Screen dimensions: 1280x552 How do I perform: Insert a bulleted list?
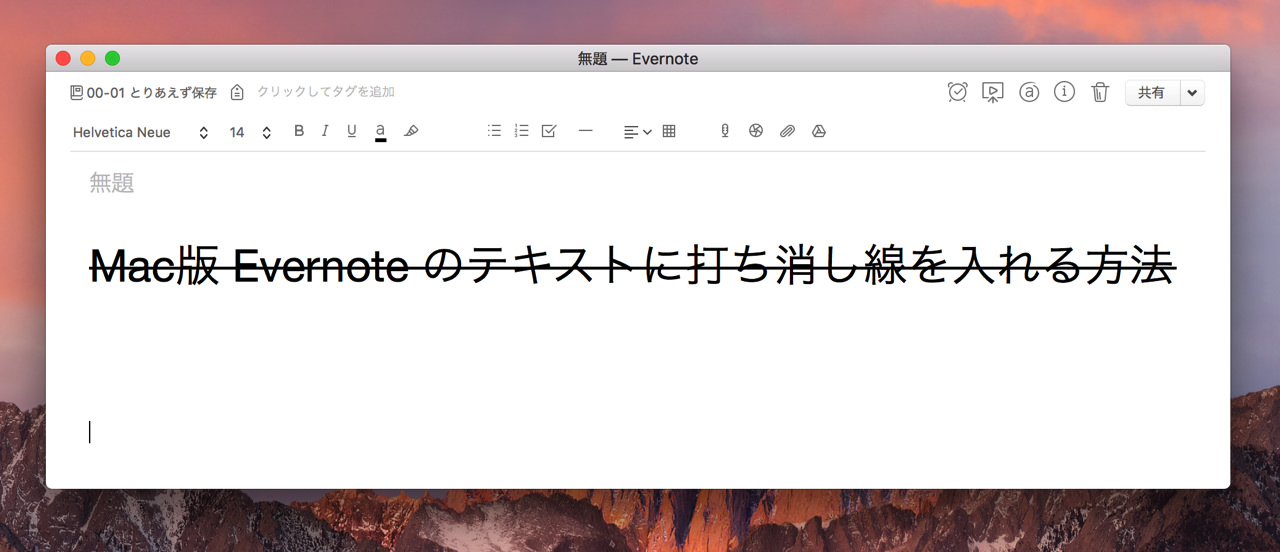pos(494,131)
